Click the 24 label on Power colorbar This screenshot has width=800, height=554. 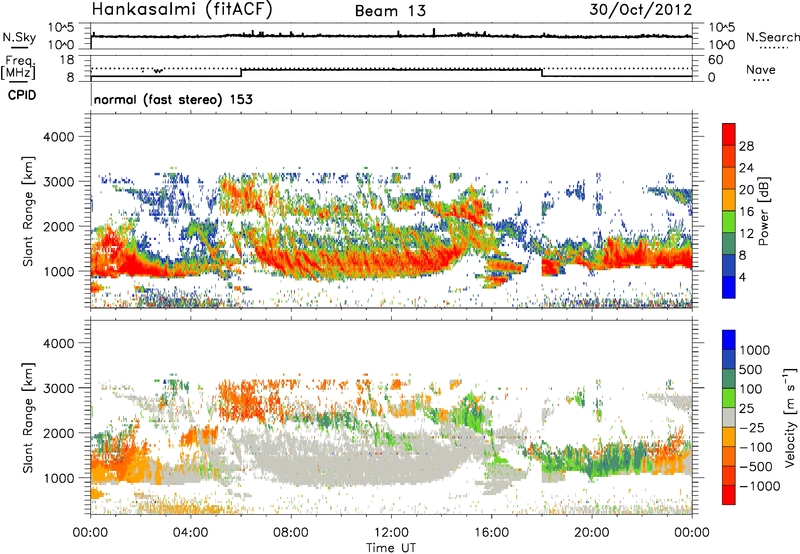(x=746, y=168)
